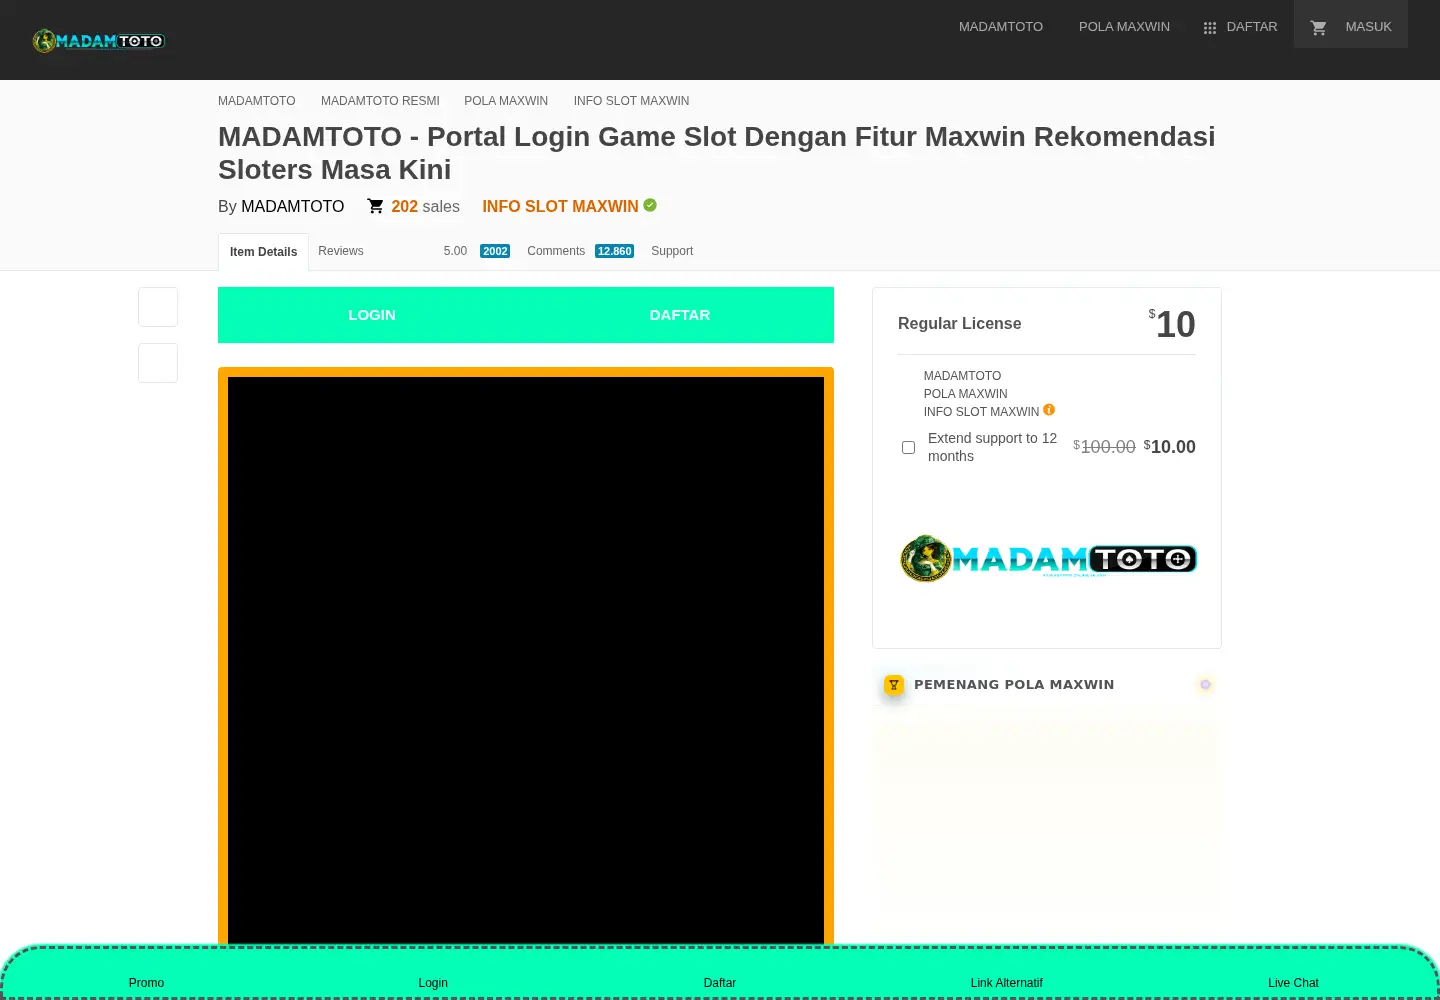The width and height of the screenshot is (1440, 1000).
Task: Open MADAMTOTO link in top navigation
Action: point(1001,27)
